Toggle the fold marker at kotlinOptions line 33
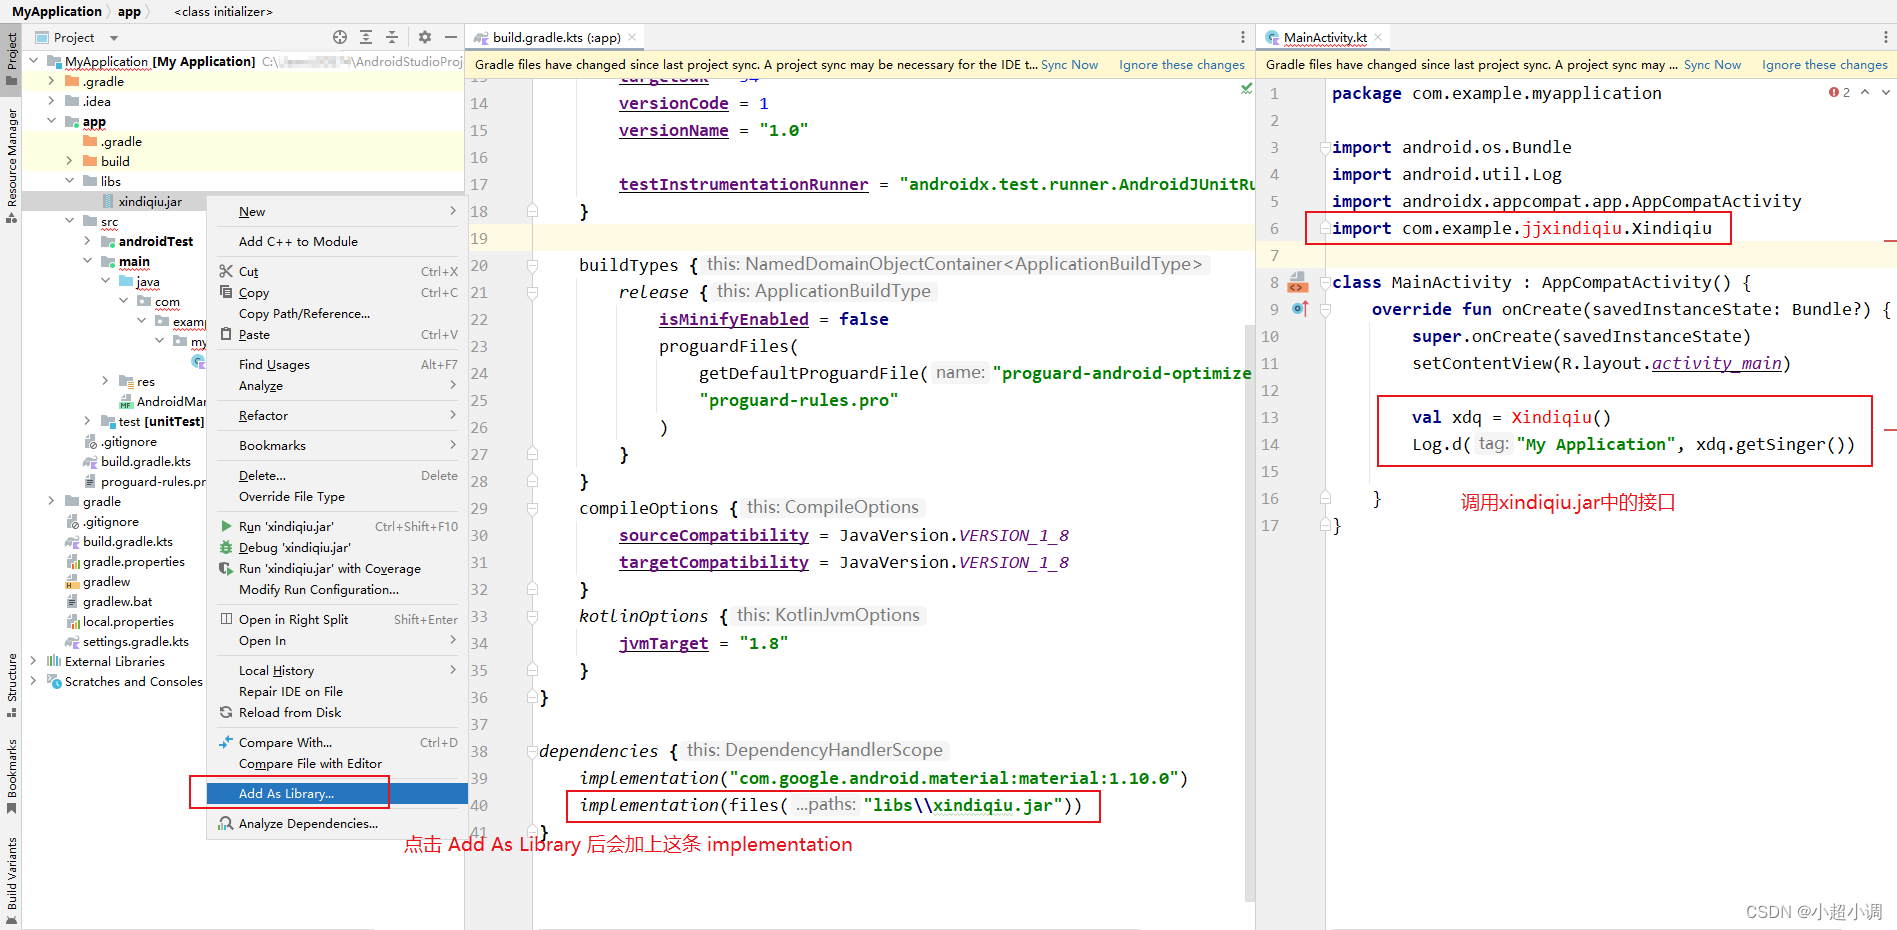The image size is (1897, 930). [x=532, y=616]
